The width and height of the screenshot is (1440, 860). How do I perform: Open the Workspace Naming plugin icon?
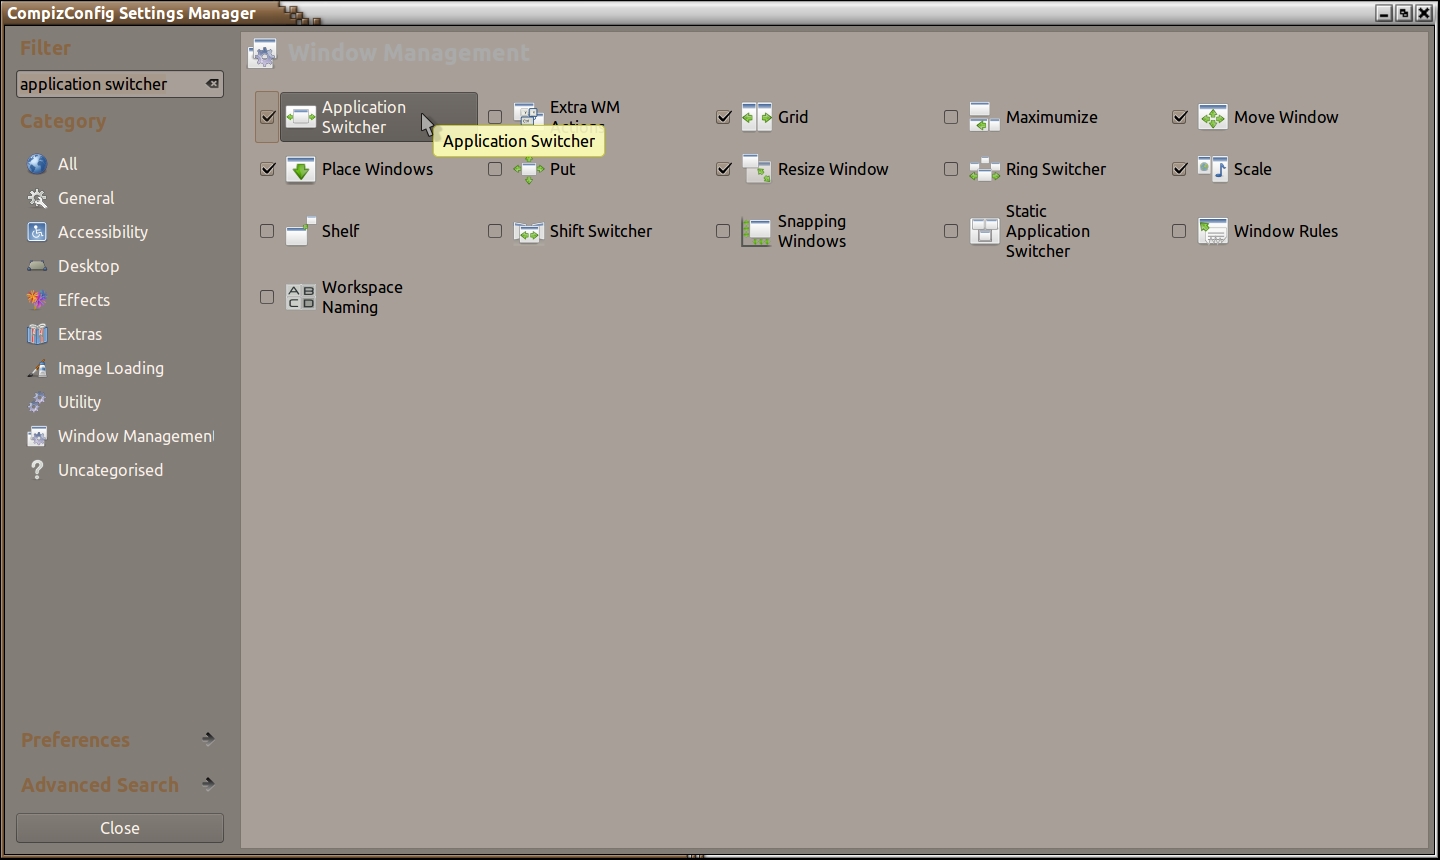point(301,297)
